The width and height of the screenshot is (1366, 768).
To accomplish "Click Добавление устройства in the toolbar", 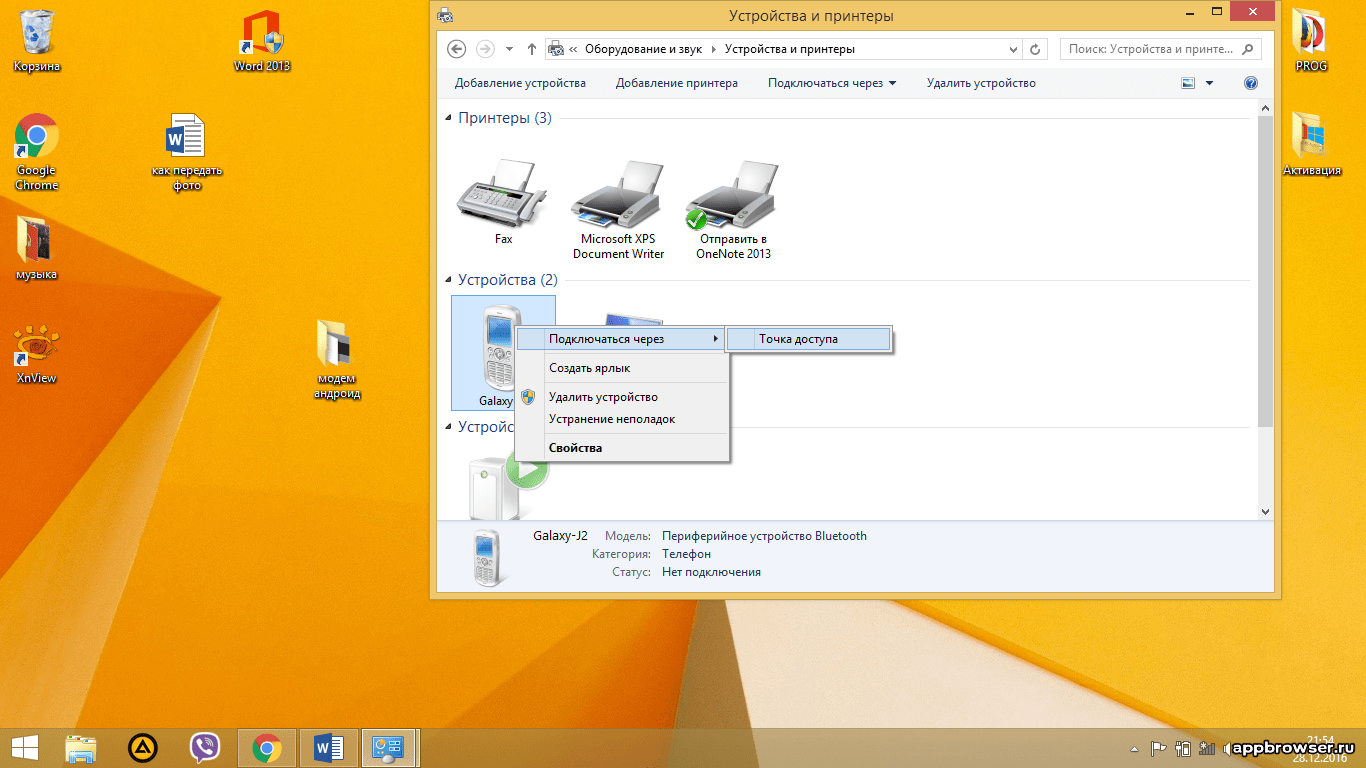I will pyautogui.click(x=520, y=83).
